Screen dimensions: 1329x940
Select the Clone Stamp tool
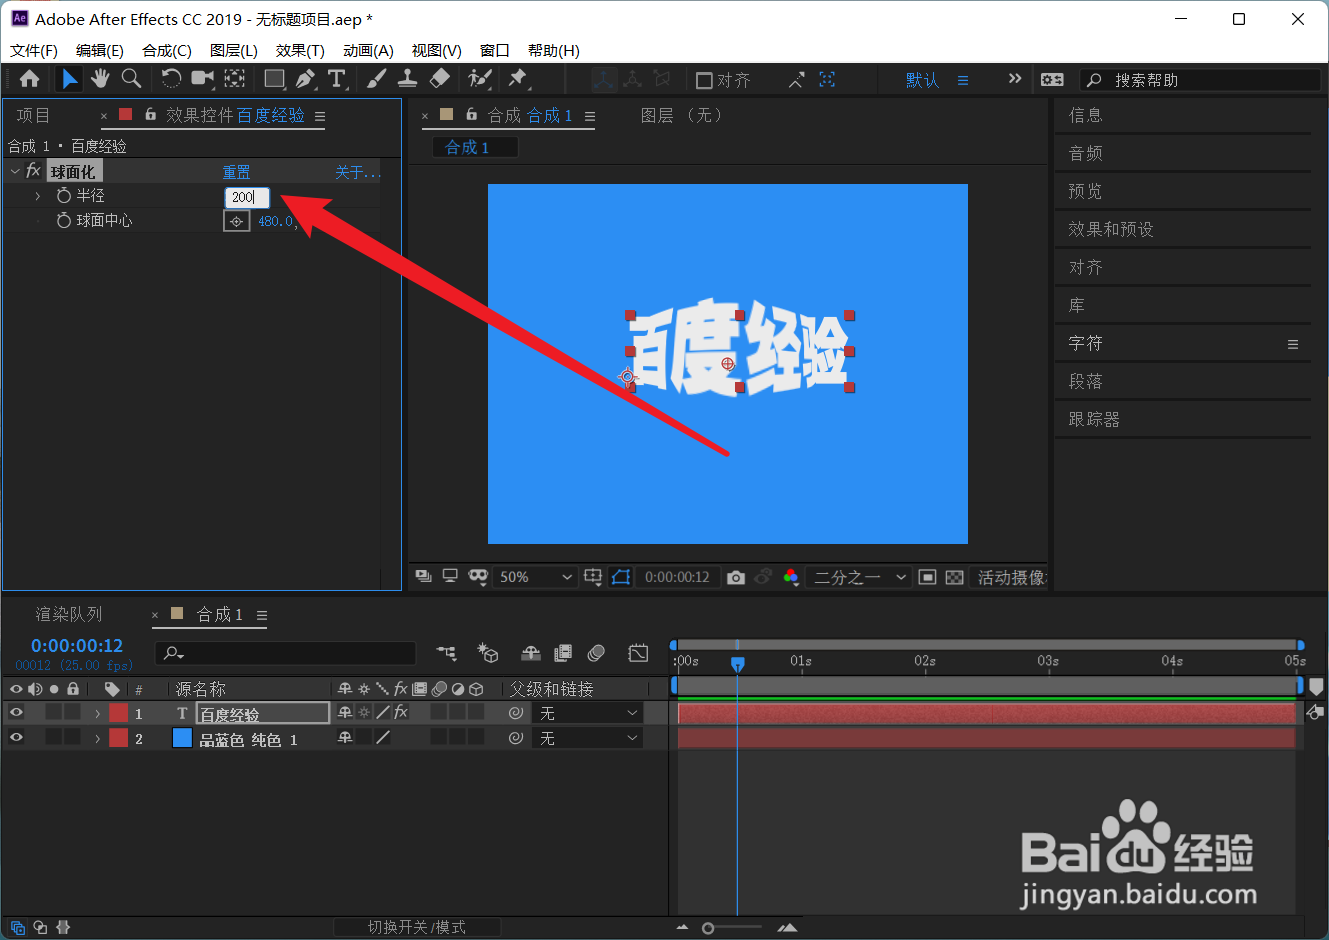tap(408, 79)
